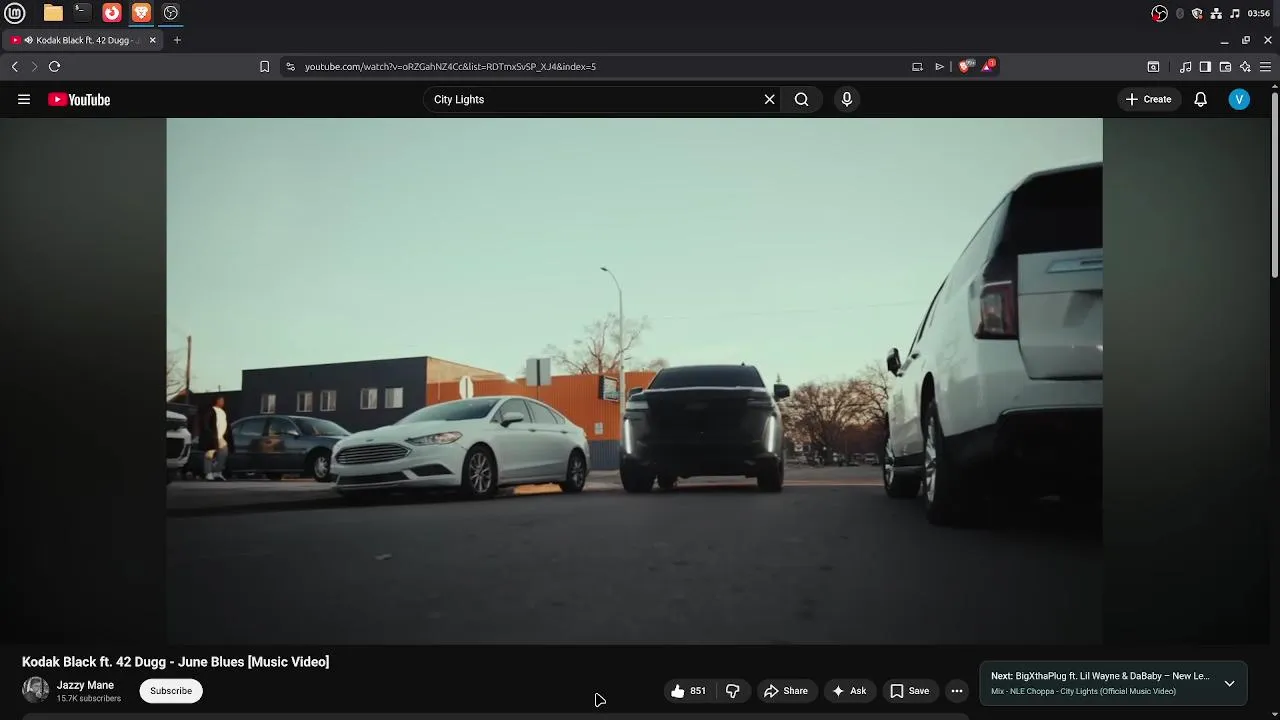The width and height of the screenshot is (1280, 720).
Task: Click the video player to pause
Action: pos(635,381)
